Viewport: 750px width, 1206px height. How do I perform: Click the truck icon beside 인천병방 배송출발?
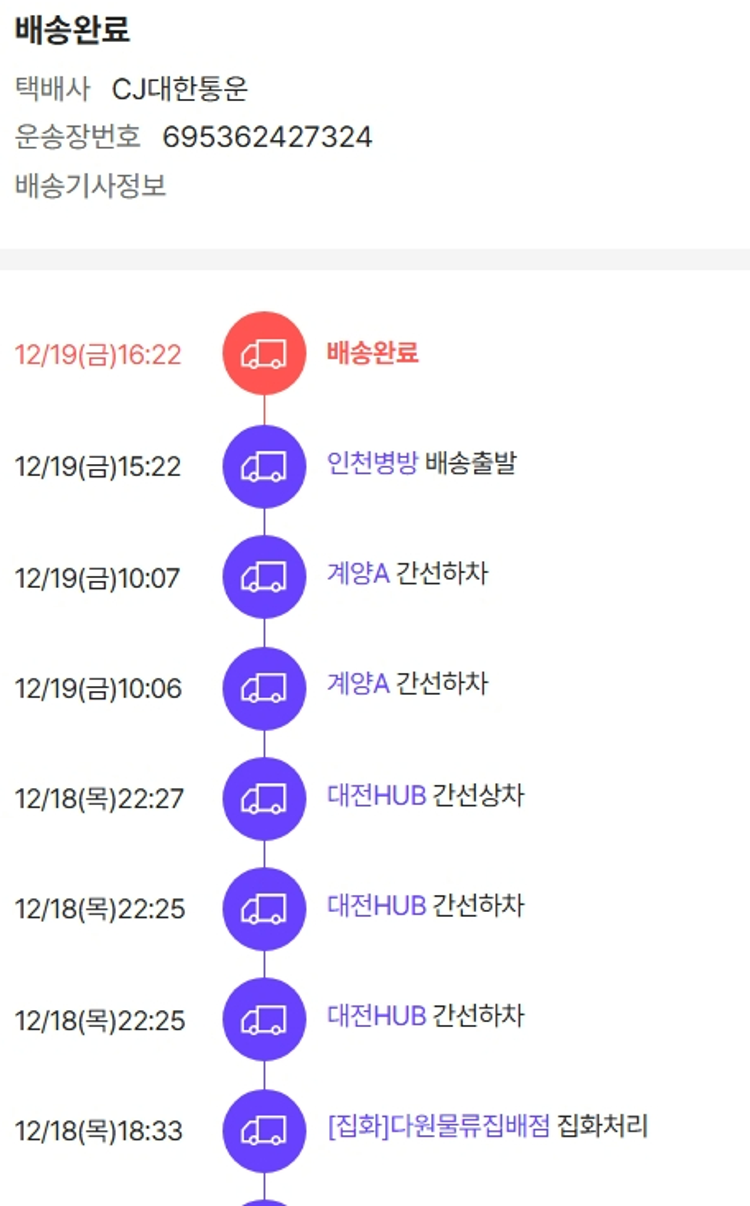coord(264,466)
